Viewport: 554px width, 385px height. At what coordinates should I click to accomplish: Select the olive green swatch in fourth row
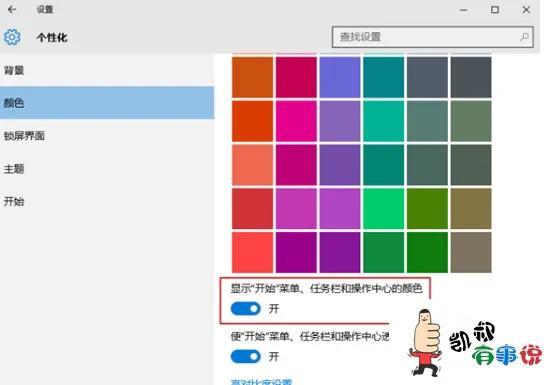point(427,208)
